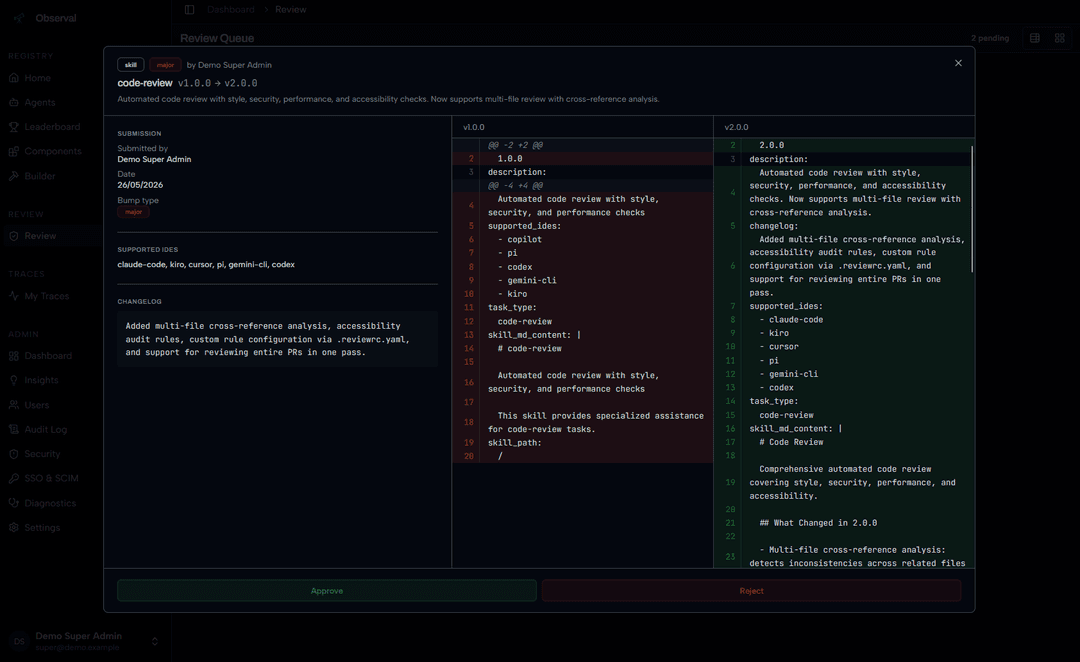Click the My Traces activity icon
Screen dimensions: 1080x662
tap(14, 296)
